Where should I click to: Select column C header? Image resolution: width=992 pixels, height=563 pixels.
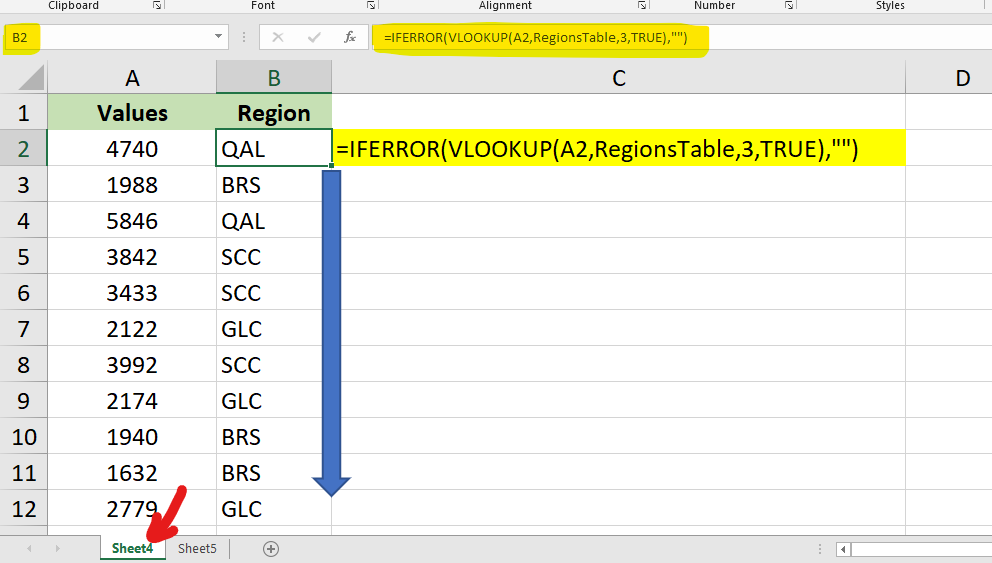[x=619, y=78]
